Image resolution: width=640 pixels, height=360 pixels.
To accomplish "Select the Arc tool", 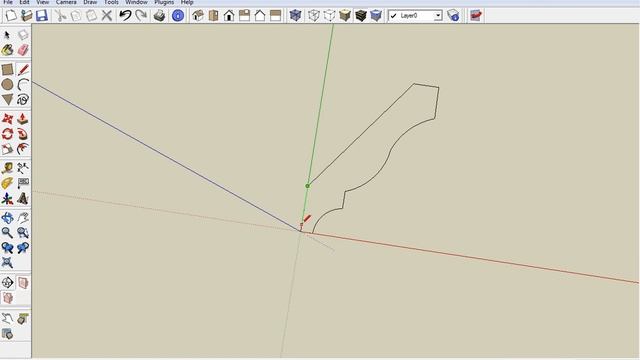I will [x=23, y=84].
